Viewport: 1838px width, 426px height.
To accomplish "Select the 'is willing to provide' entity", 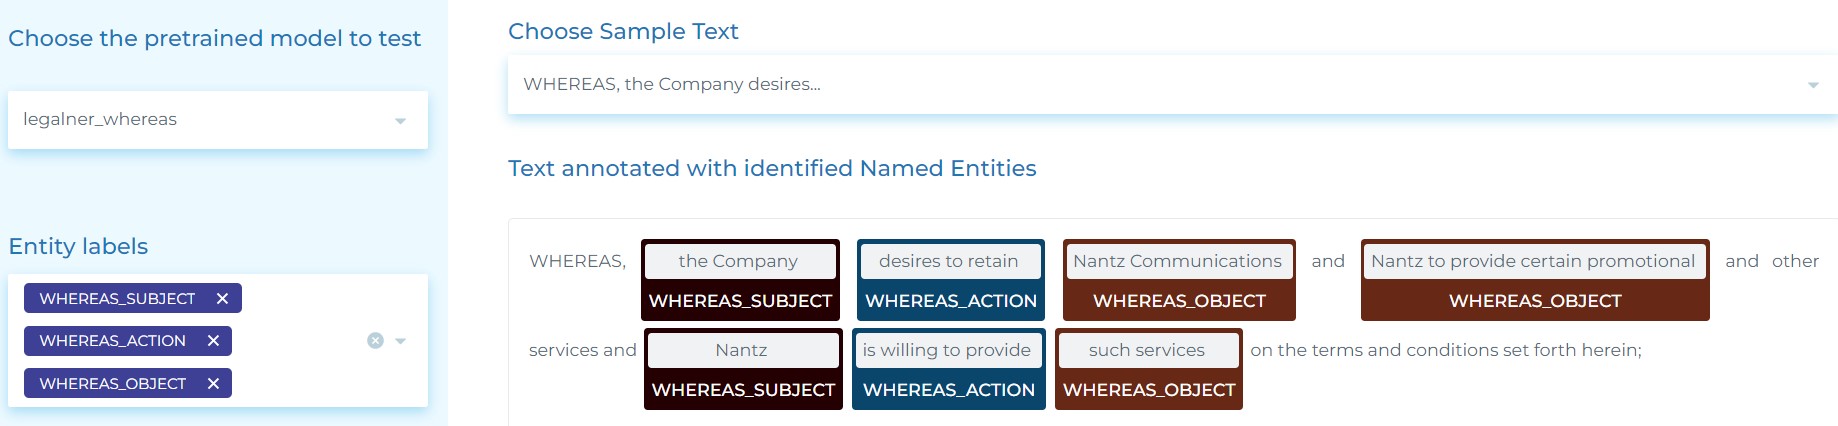I will click(x=948, y=350).
